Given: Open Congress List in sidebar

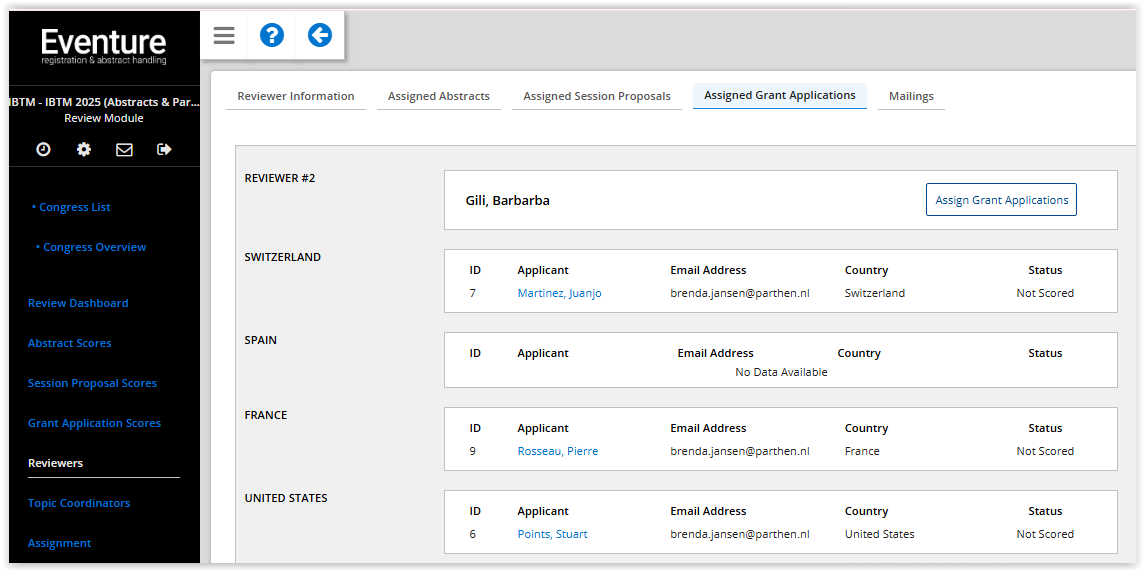Looking at the screenshot, I should (72, 207).
